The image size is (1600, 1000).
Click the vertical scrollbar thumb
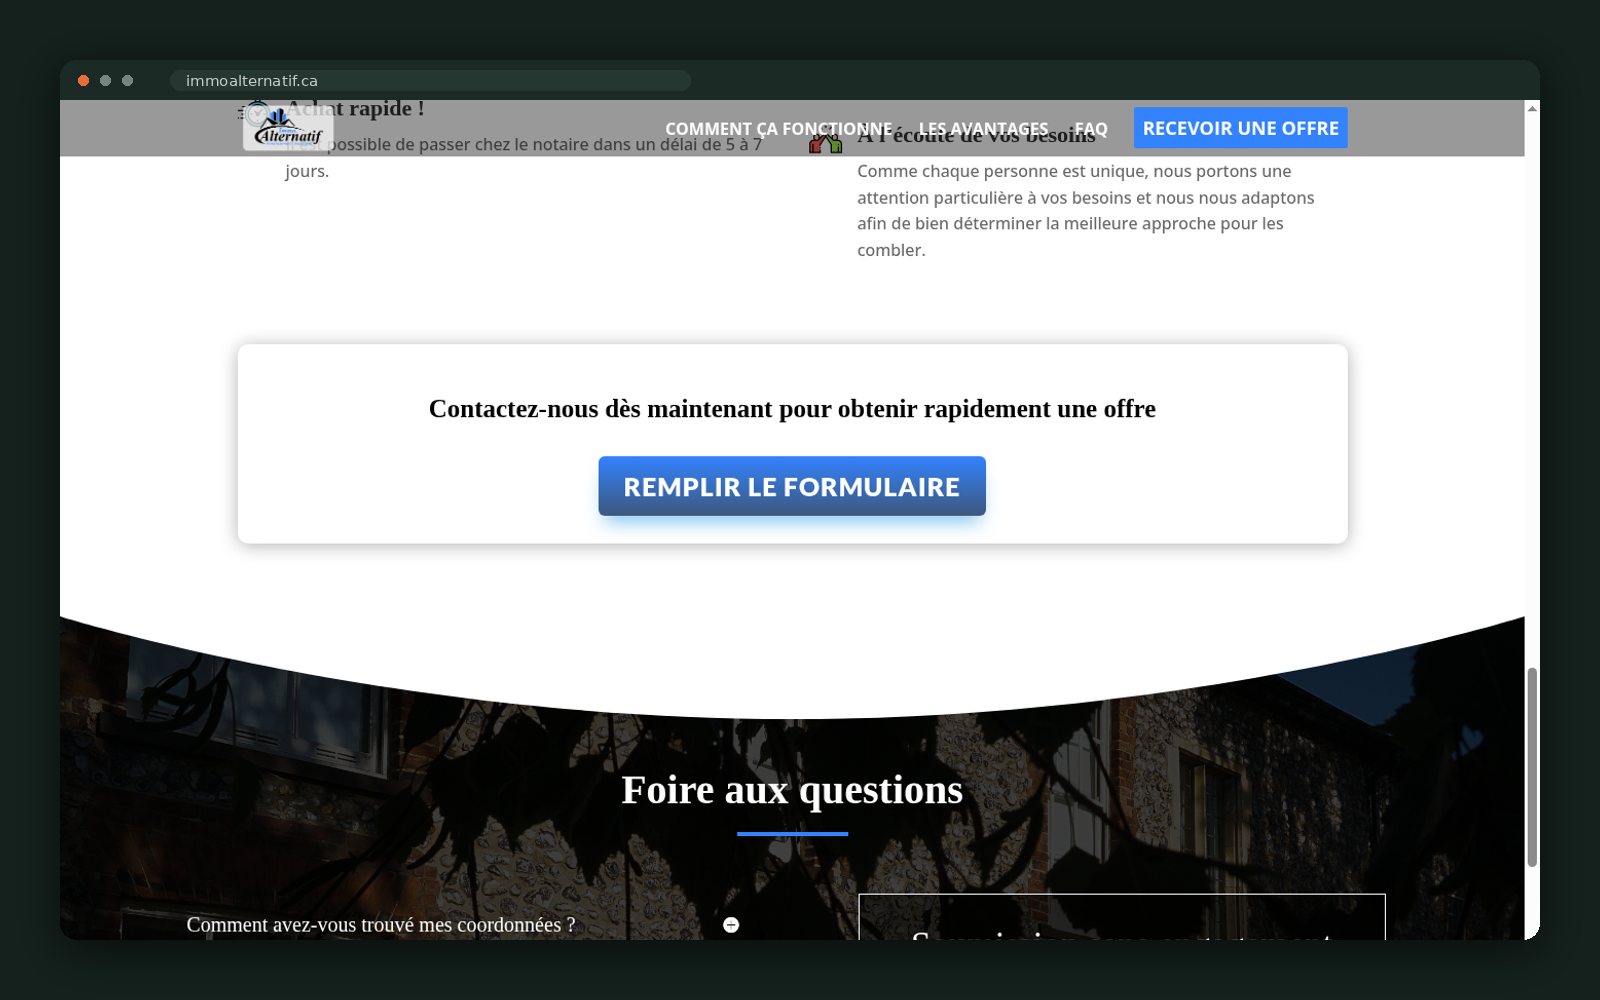(1531, 767)
